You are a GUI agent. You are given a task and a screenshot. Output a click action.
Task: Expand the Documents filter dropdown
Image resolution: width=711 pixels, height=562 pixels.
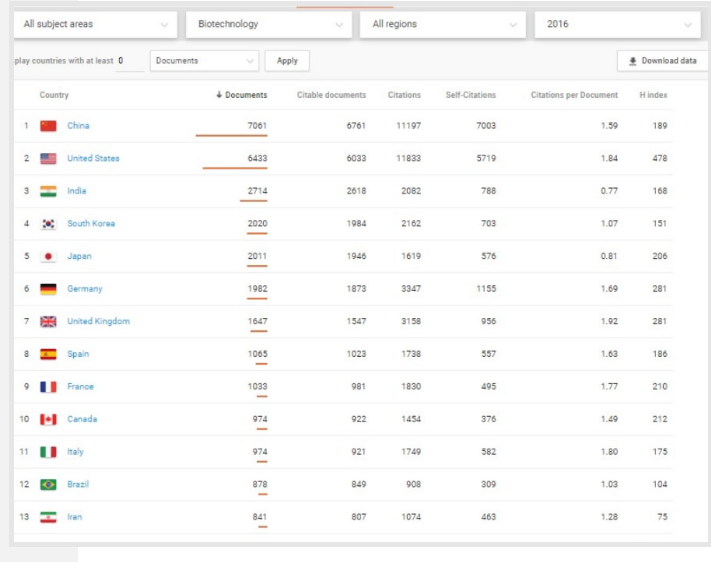204,61
